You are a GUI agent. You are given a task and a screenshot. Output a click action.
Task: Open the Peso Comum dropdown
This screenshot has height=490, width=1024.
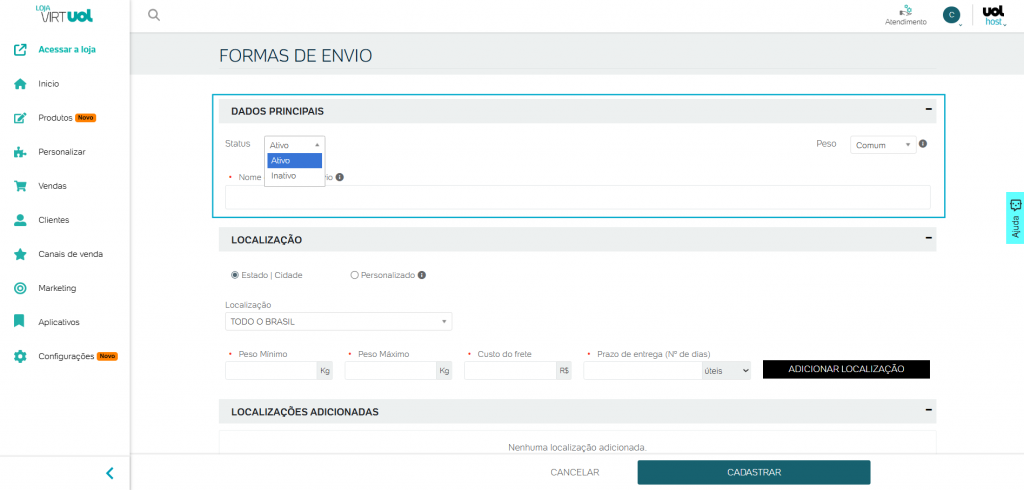coord(882,145)
